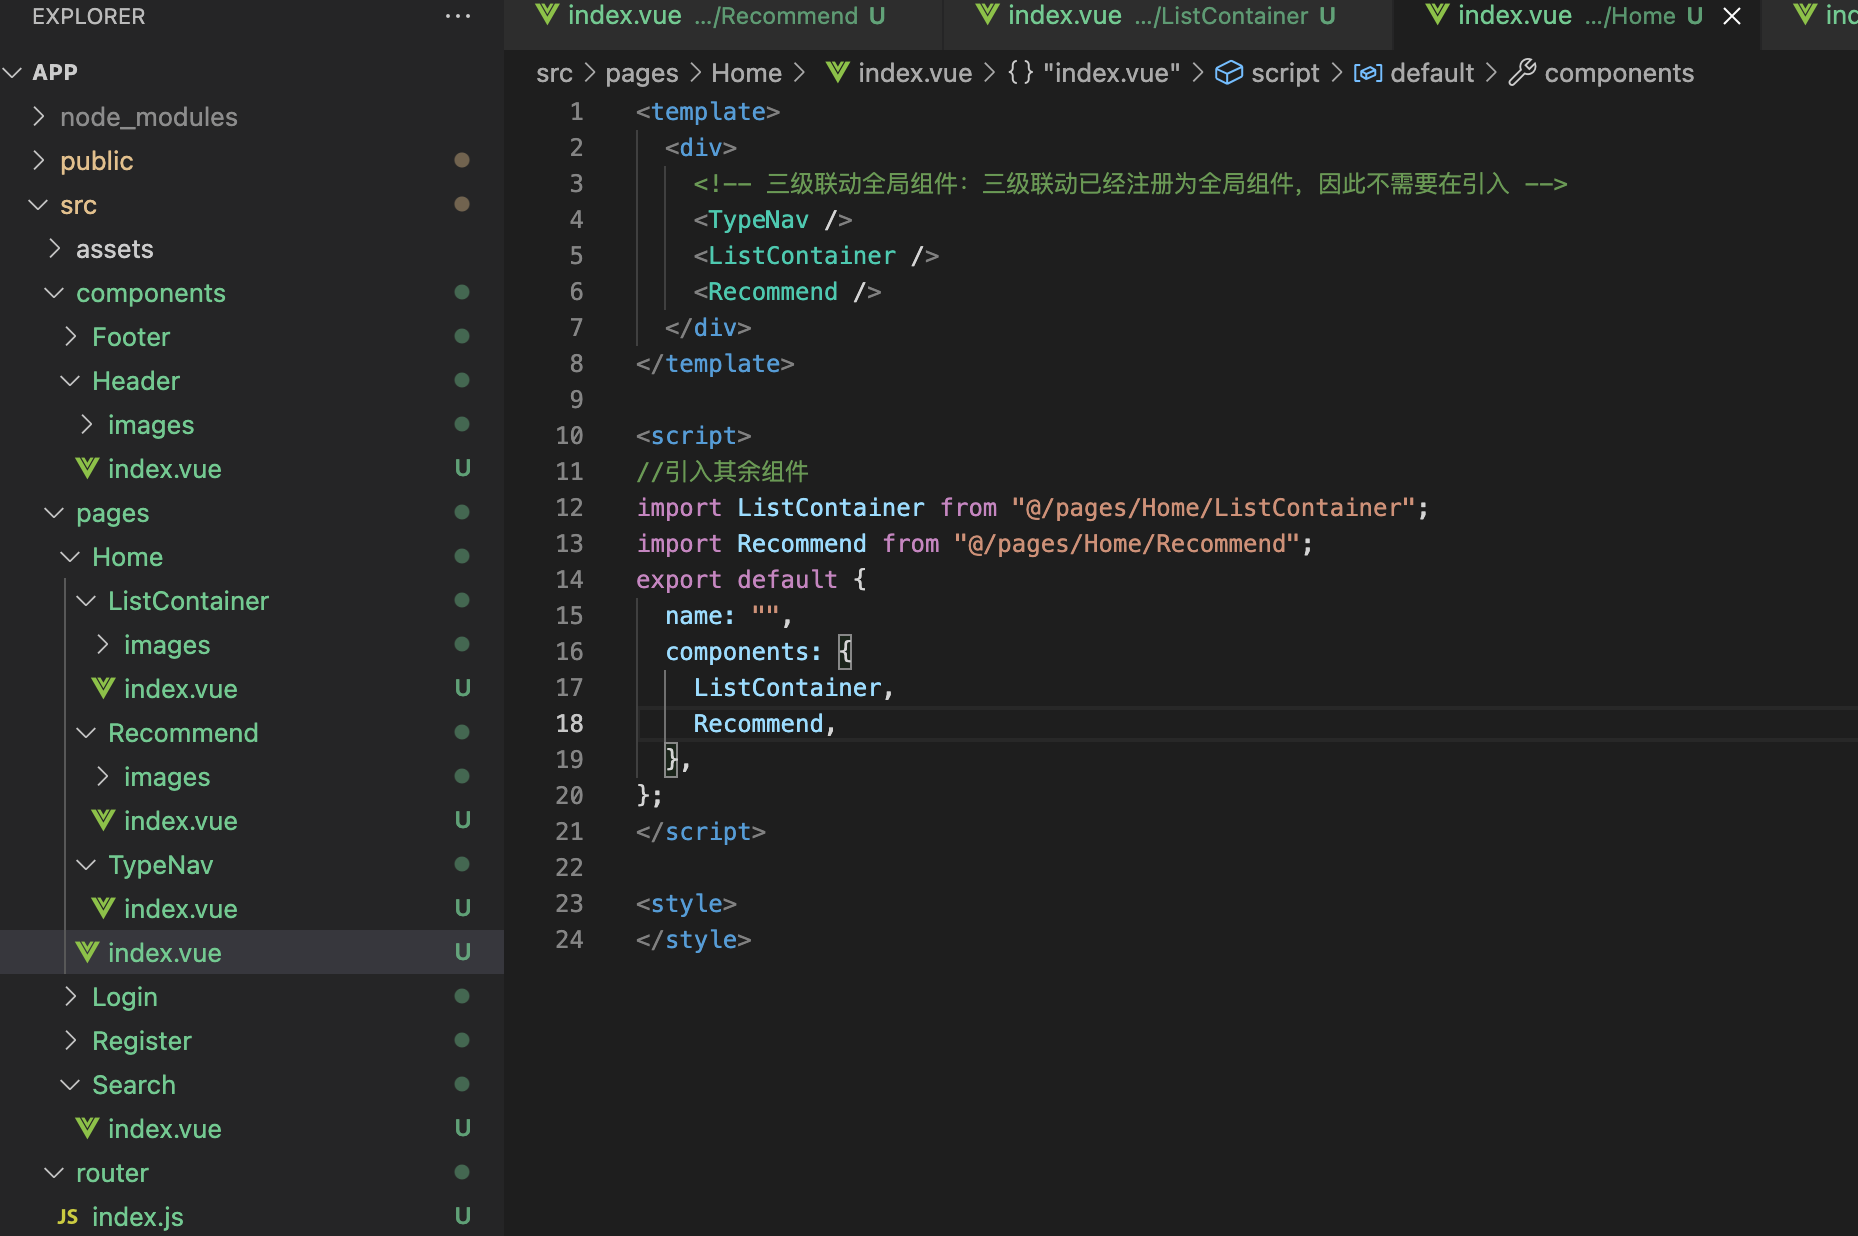1858x1236 pixels.
Task: Open index.vue under the TypeNav folder
Action: 180,908
